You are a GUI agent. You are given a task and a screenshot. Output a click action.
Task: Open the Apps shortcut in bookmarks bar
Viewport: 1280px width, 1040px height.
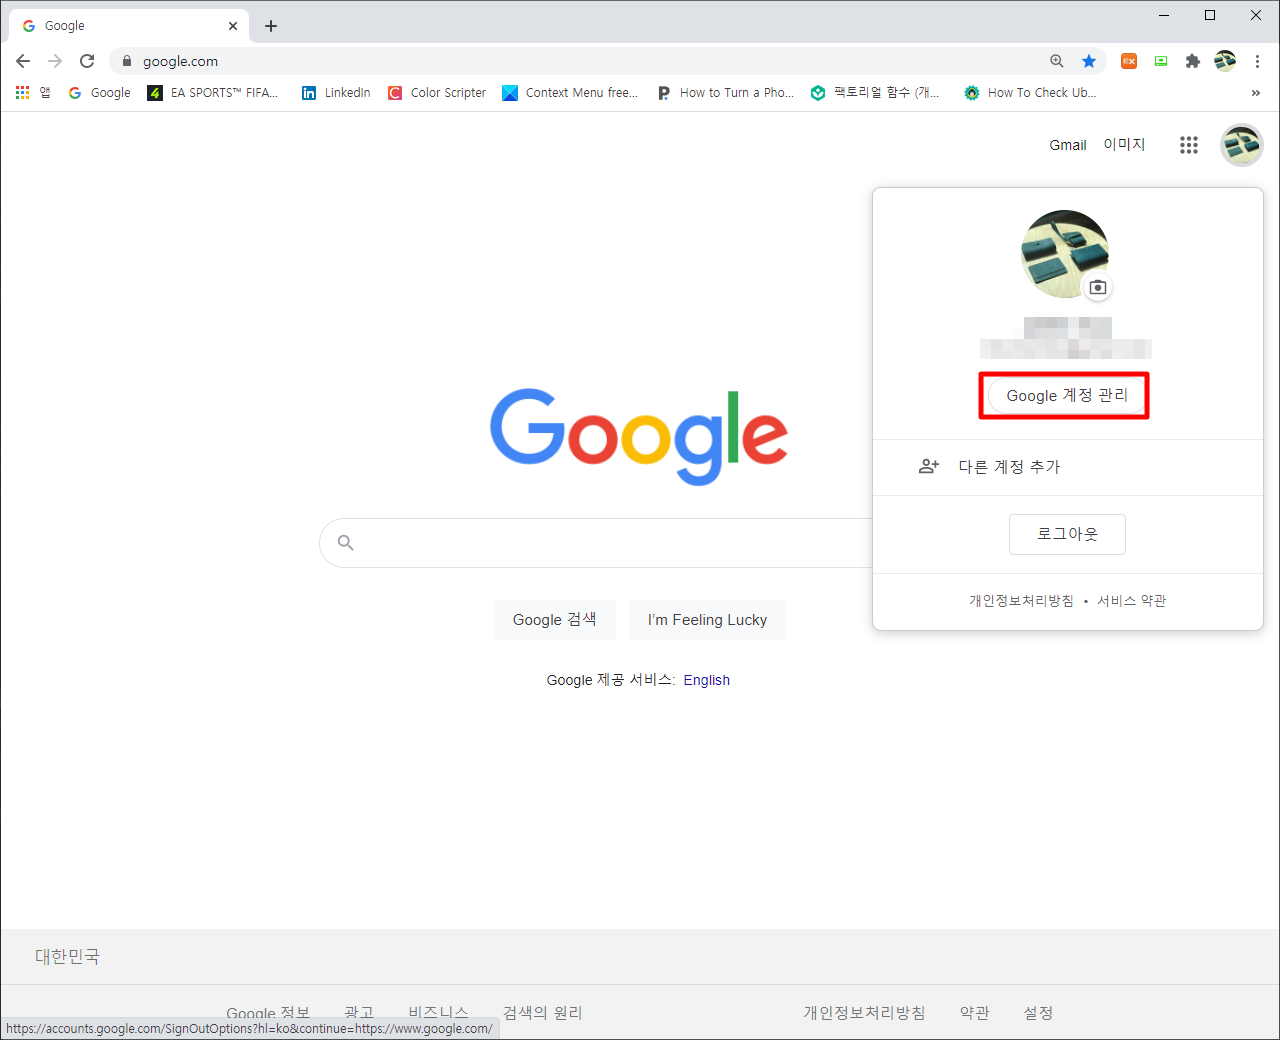click(33, 92)
